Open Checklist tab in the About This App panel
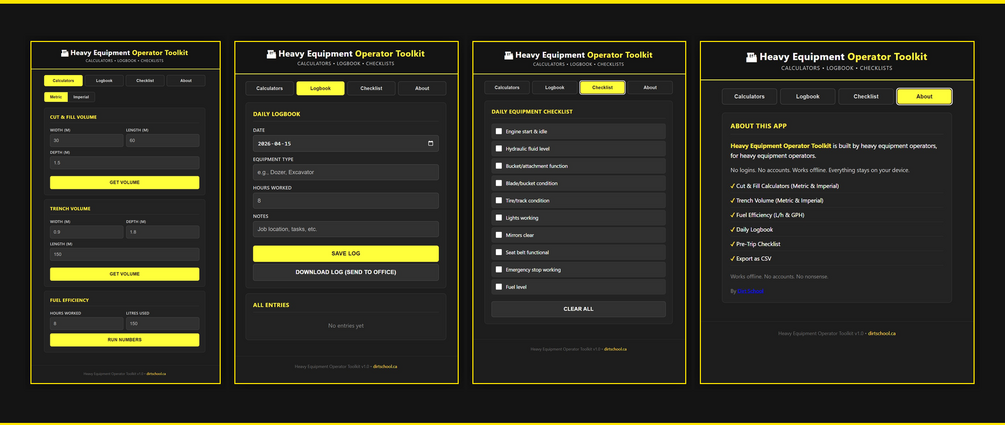Viewport: 1005px width, 425px height. 866,97
